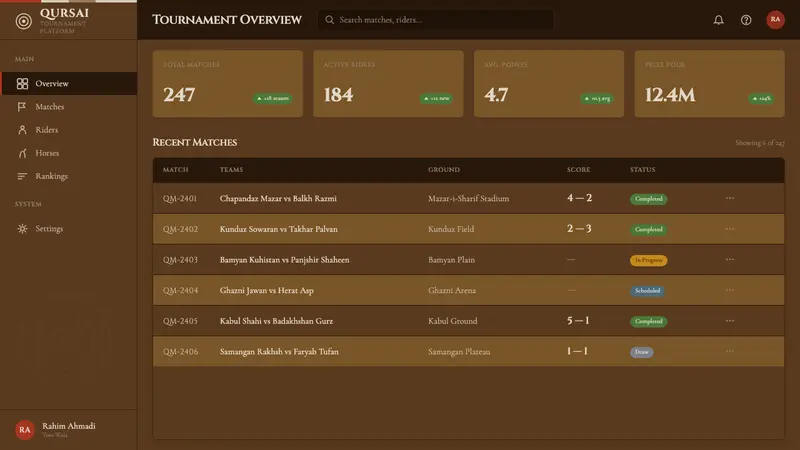Open the RA profile avatar in header

(775, 20)
